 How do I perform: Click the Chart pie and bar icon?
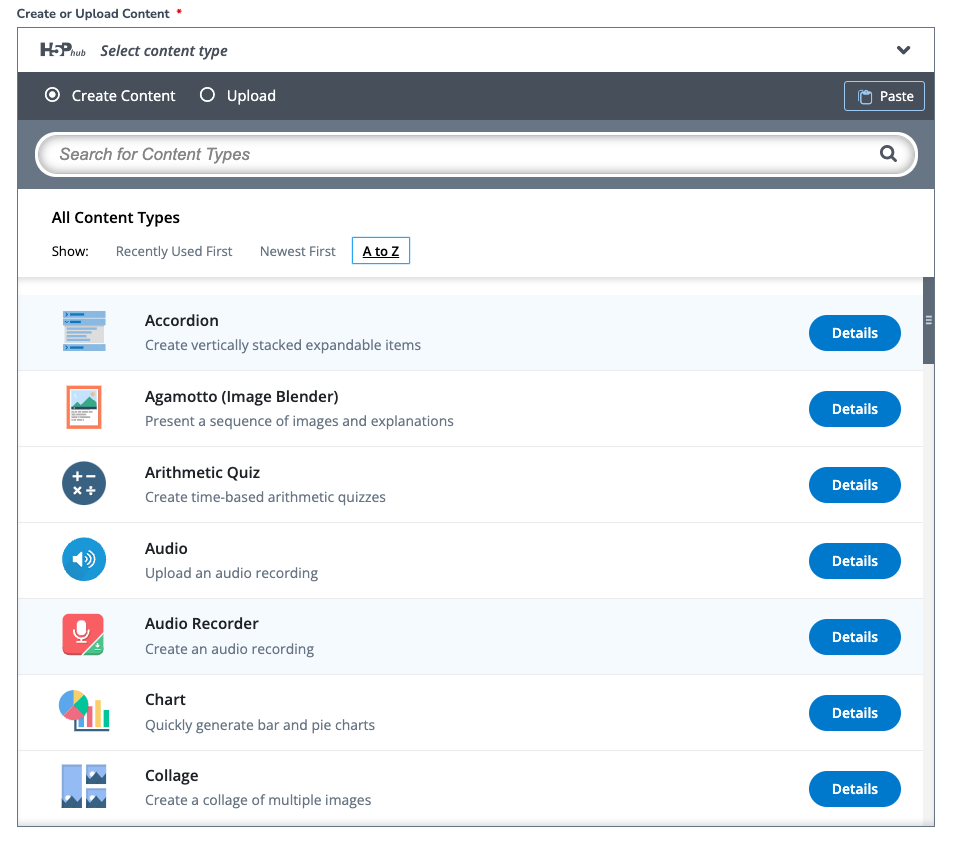84,711
